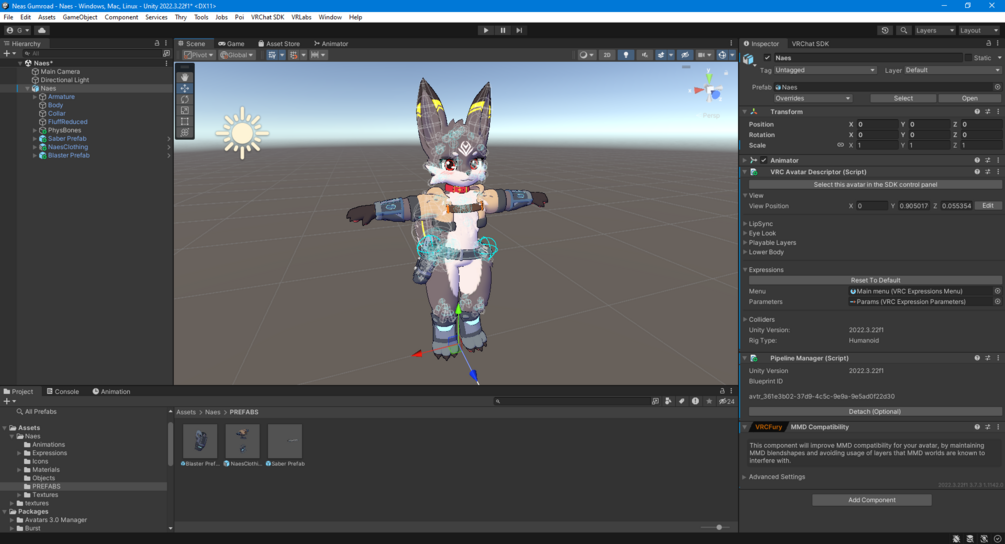Viewport: 1005px width, 544px height.
Task: Toggle the Animator component enabled checkbox
Action: [x=763, y=160]
